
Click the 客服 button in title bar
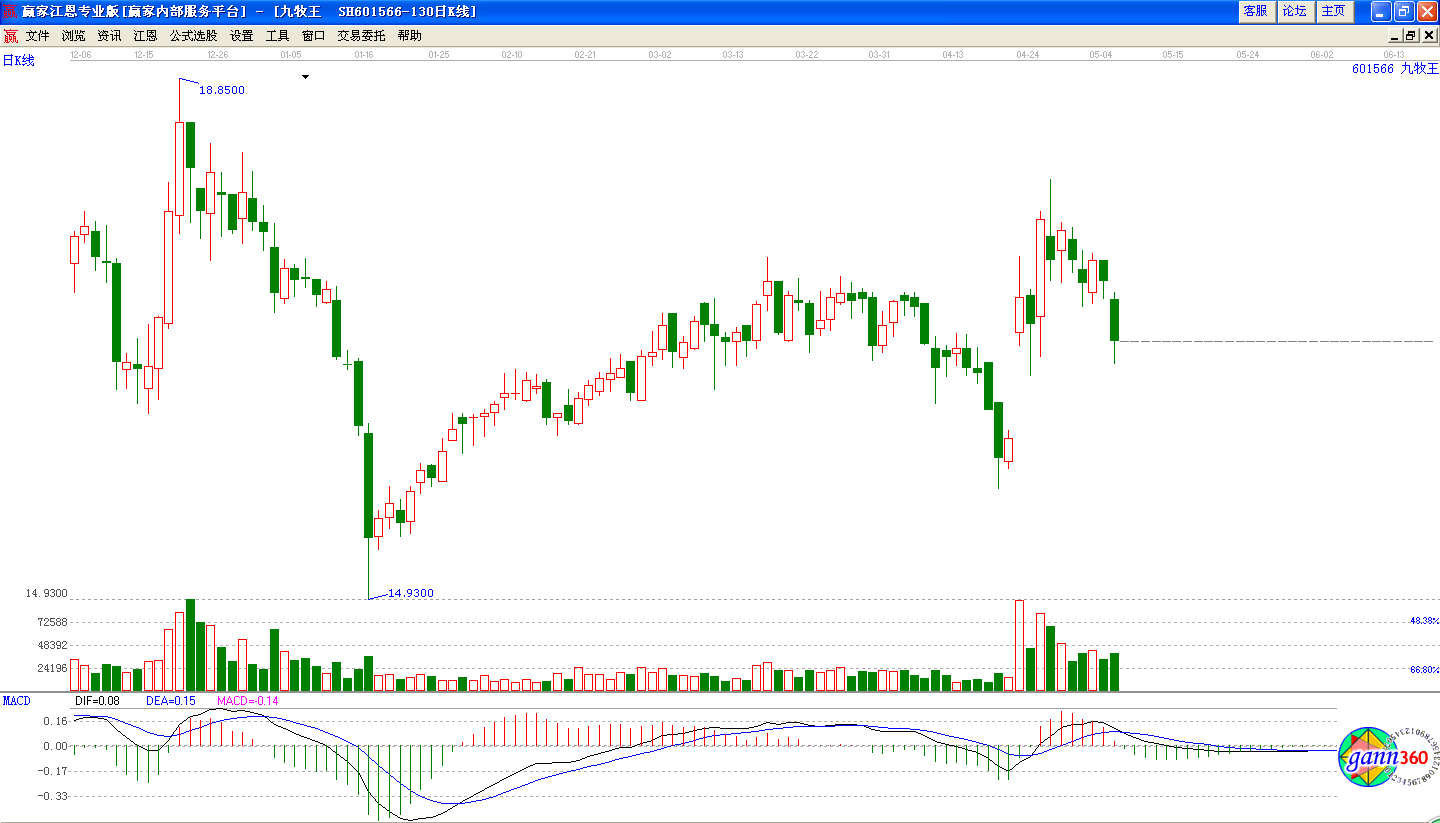coord(1255,11)
